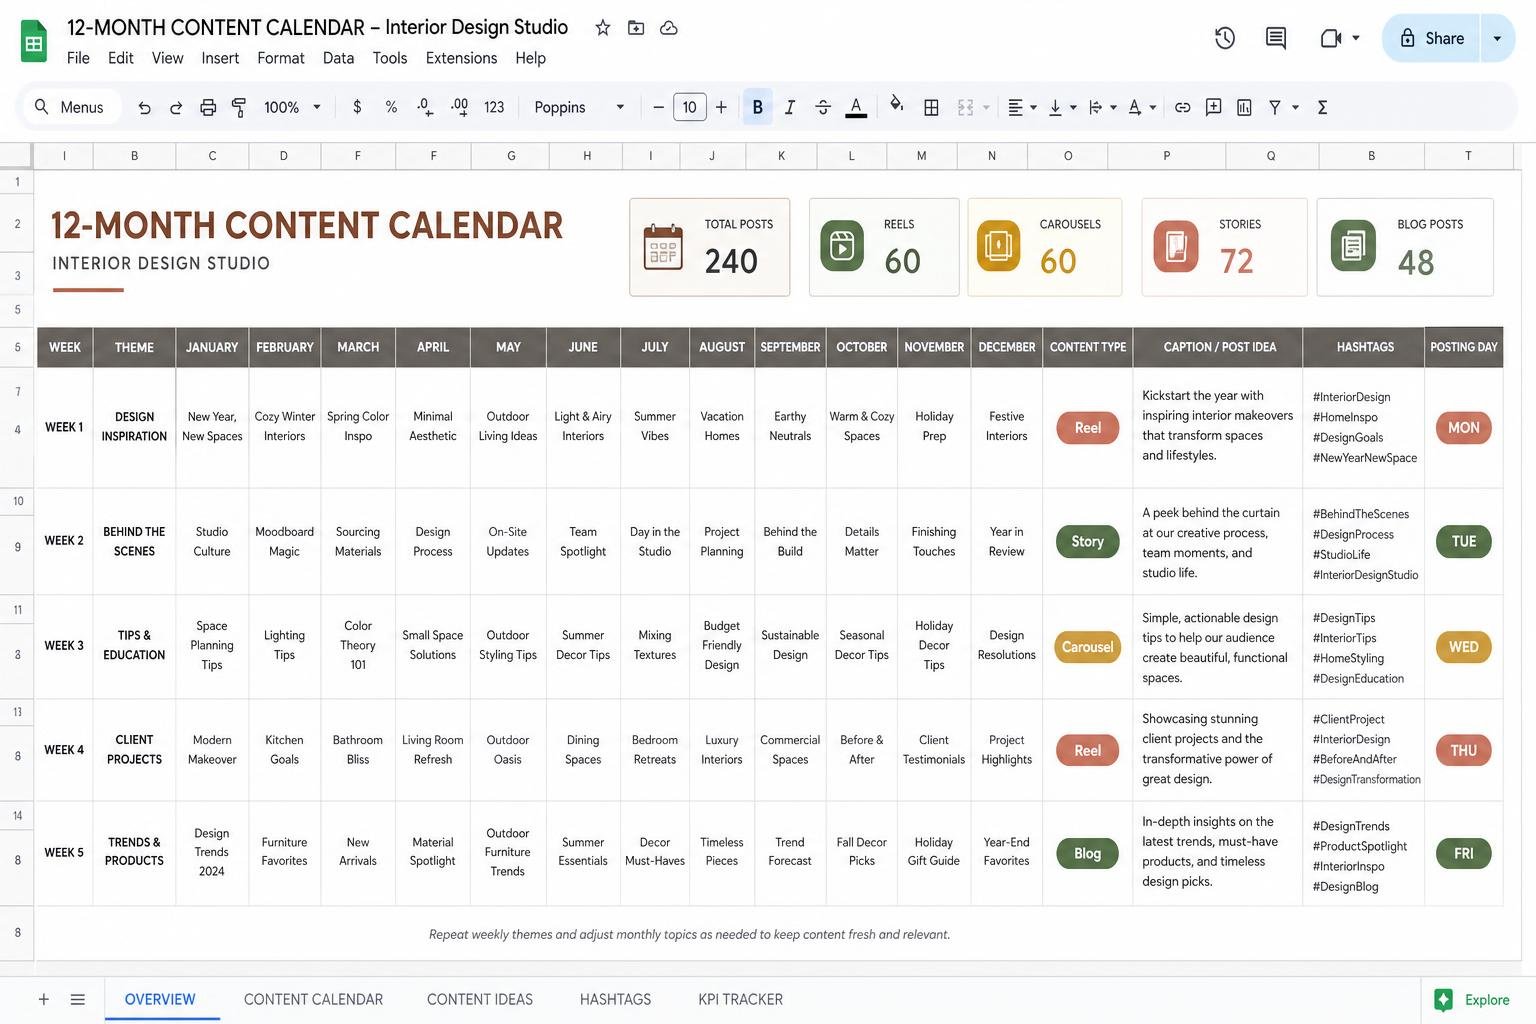Viewport: 1536px width, 1024px height.
Task: Activate the paint format tool
Action: (x=239, y=107)
